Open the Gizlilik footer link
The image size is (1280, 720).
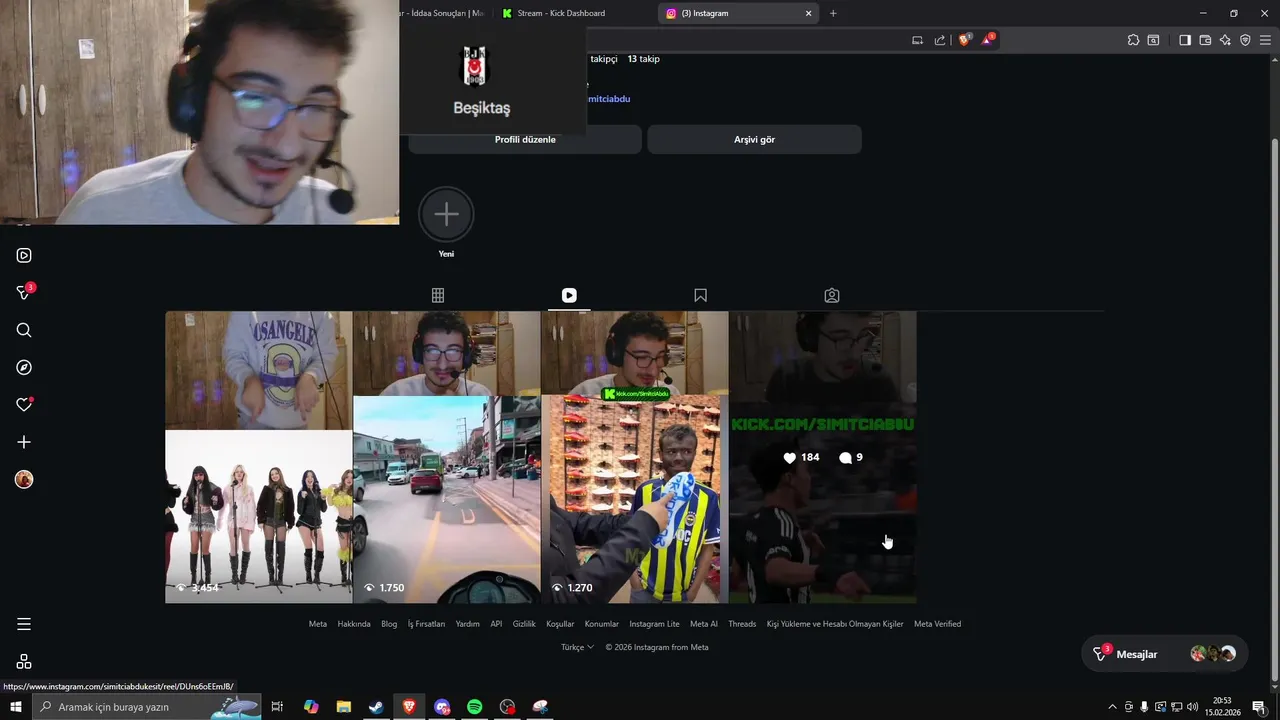(524, 624)
